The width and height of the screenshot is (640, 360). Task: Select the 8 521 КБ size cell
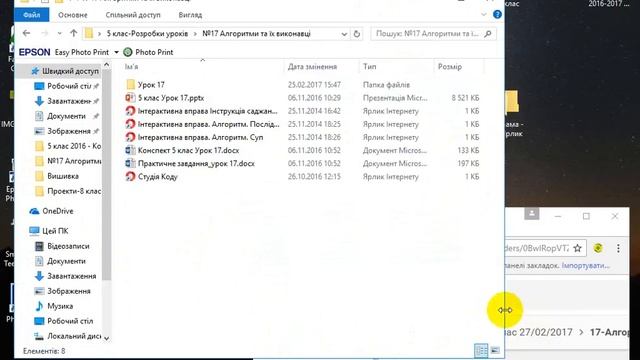pyautogui.click(x=465, y=98)
